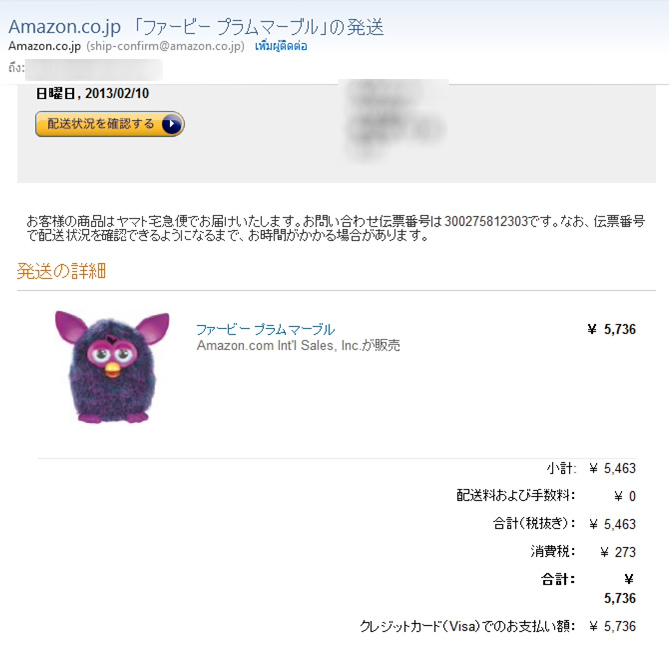
Task: Click the Amazon.com Int'l Sales, Inc. seller text
Action: click(298, 345)
